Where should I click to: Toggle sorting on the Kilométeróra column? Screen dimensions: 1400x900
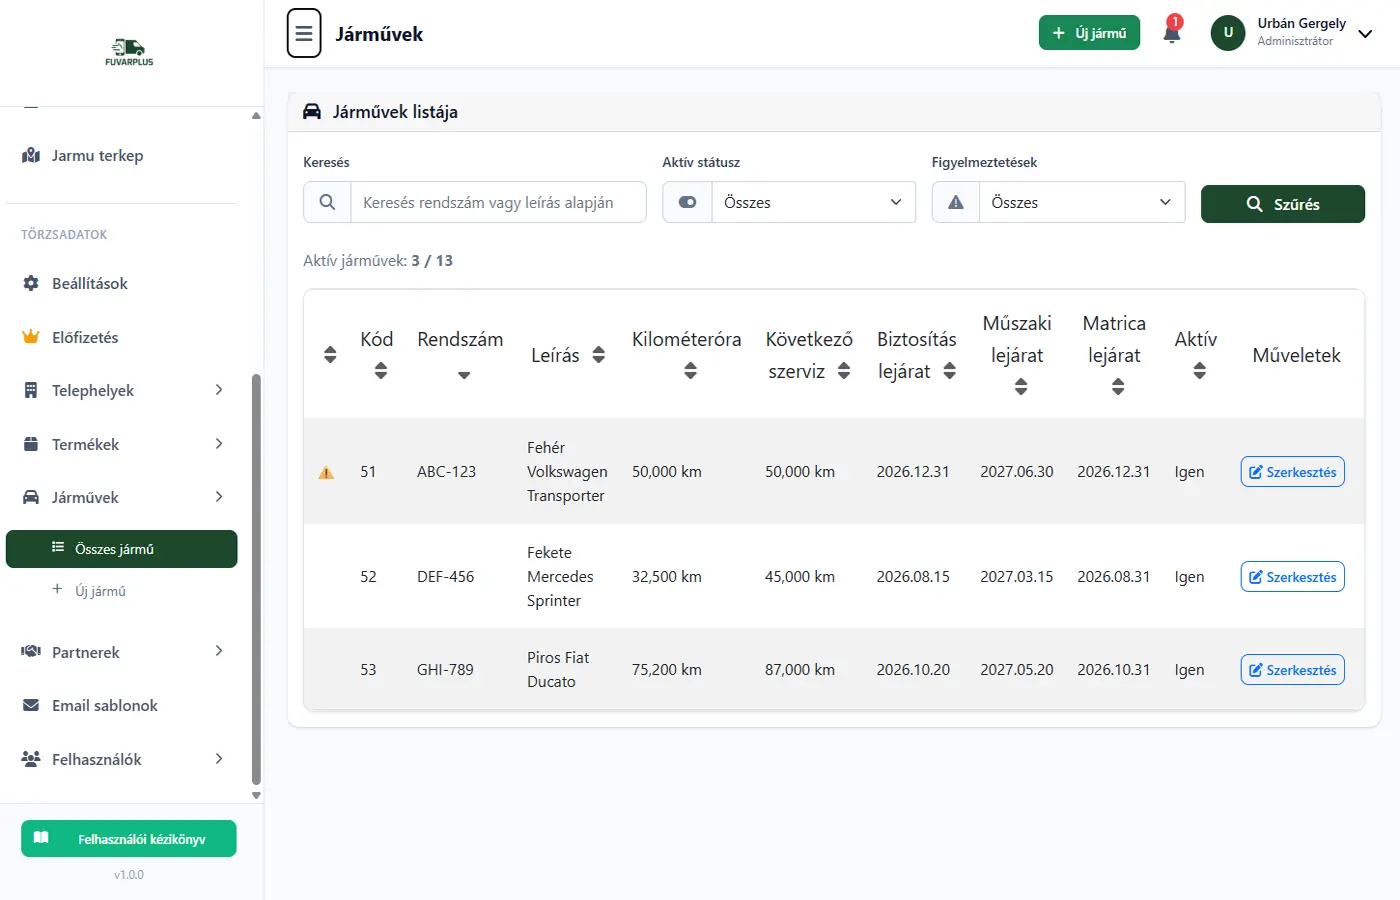pos(690,371)
